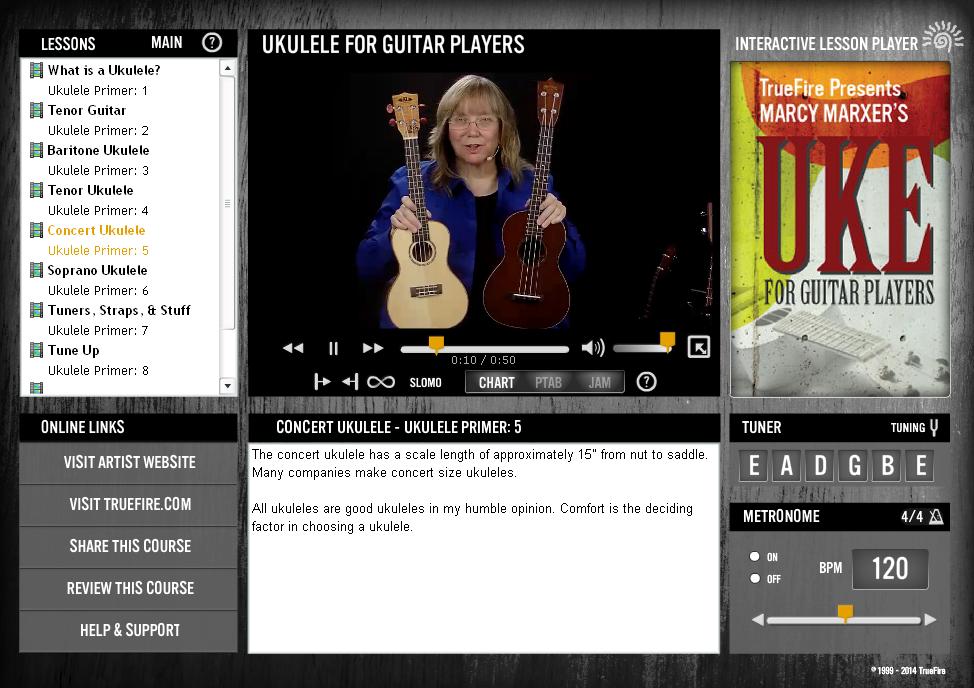Toggle the infinity loop icon

tap(381, 382)
